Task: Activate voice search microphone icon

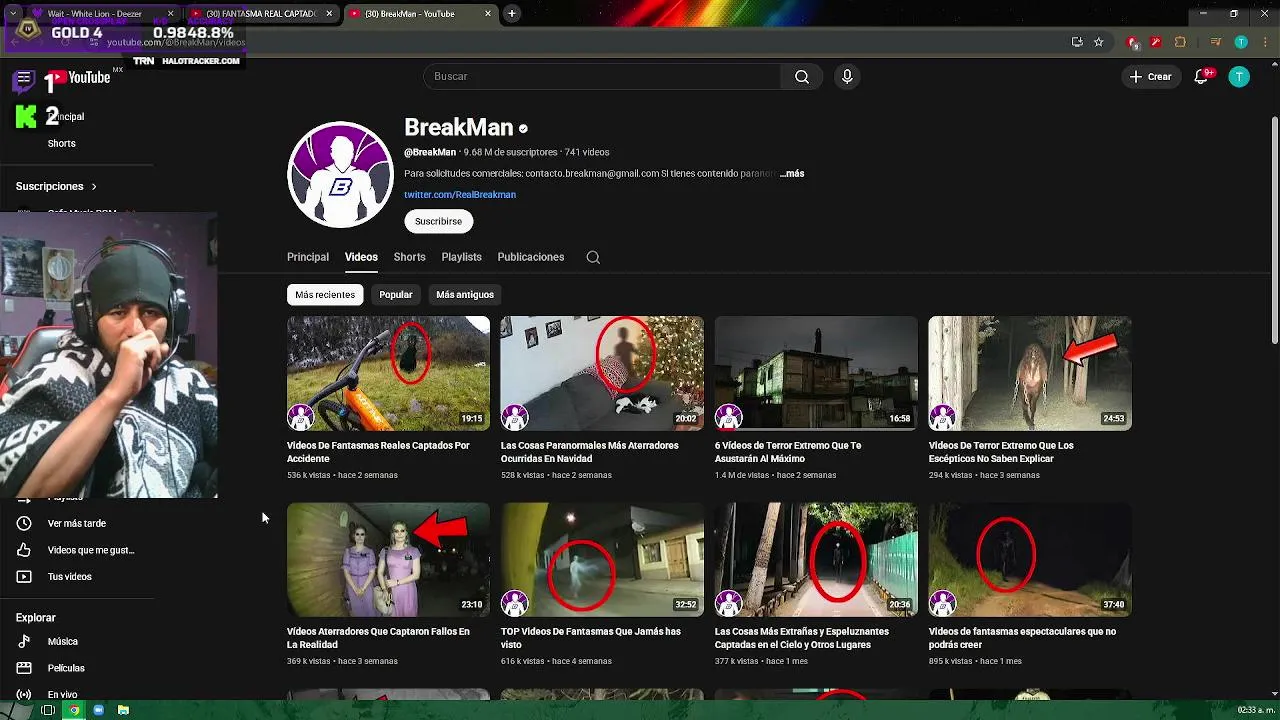Action: pyautogui.click(x=847, y=77)
